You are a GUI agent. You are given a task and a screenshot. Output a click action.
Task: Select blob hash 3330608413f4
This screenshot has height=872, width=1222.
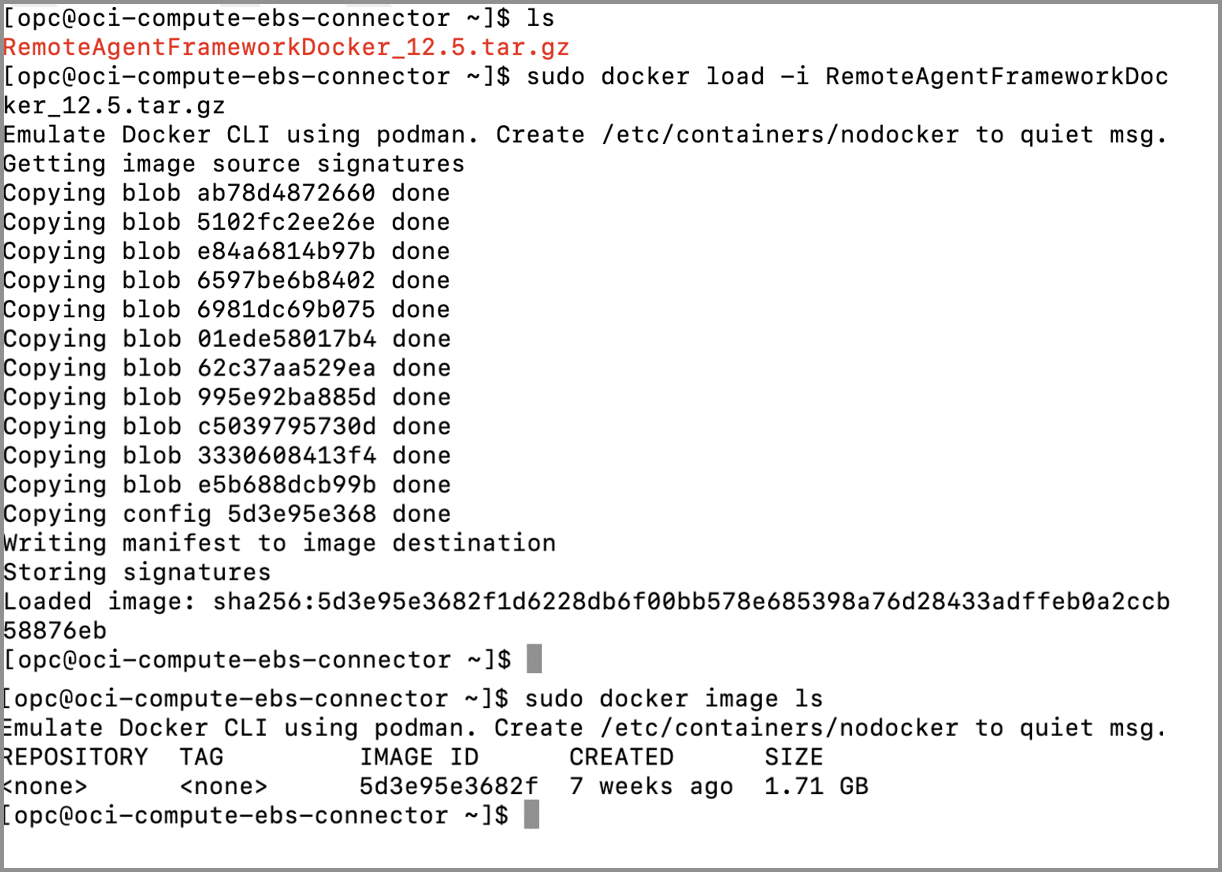pyautogui.click(x=286, y=455)
